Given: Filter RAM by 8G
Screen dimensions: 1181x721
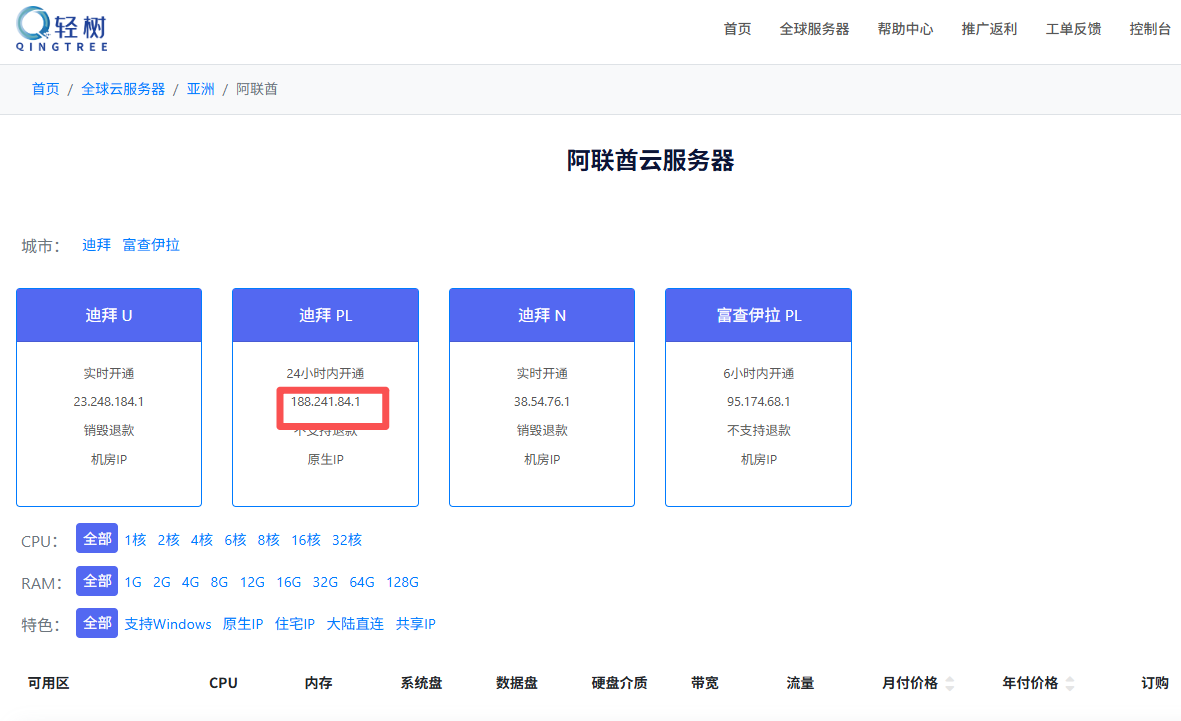Looking at the screenshot, I should [x=219, y=582].
